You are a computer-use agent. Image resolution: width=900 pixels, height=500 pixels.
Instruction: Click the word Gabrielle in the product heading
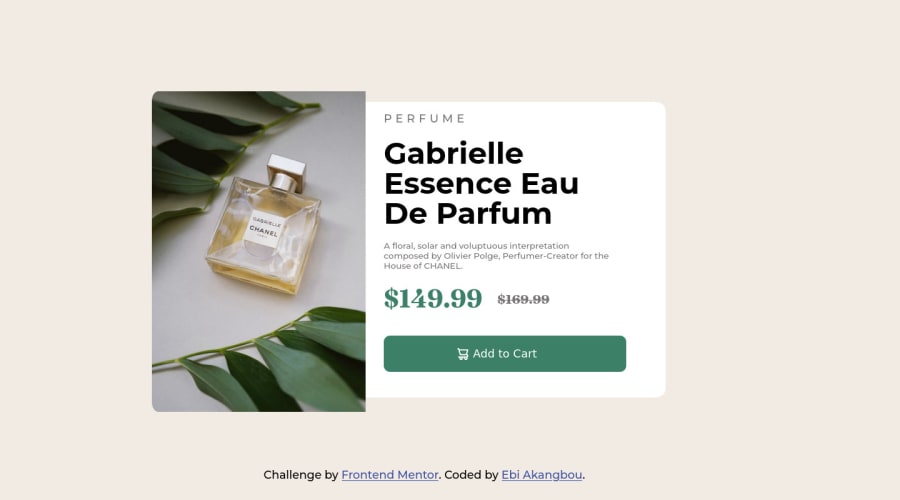coord(453,154)
